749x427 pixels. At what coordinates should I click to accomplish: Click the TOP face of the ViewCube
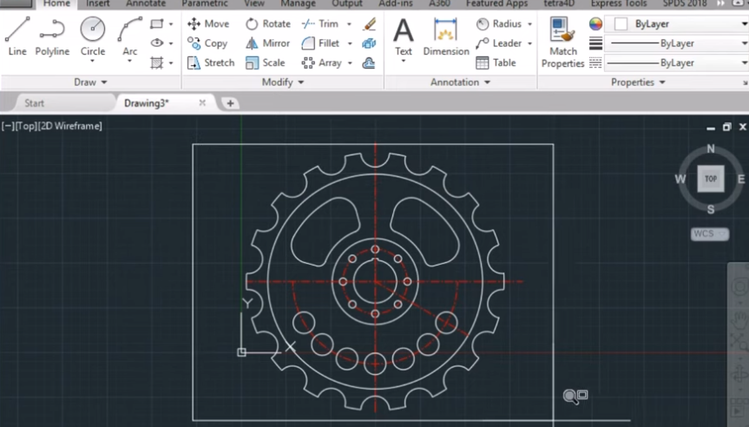pyautogui.click(x=711, y=179)
